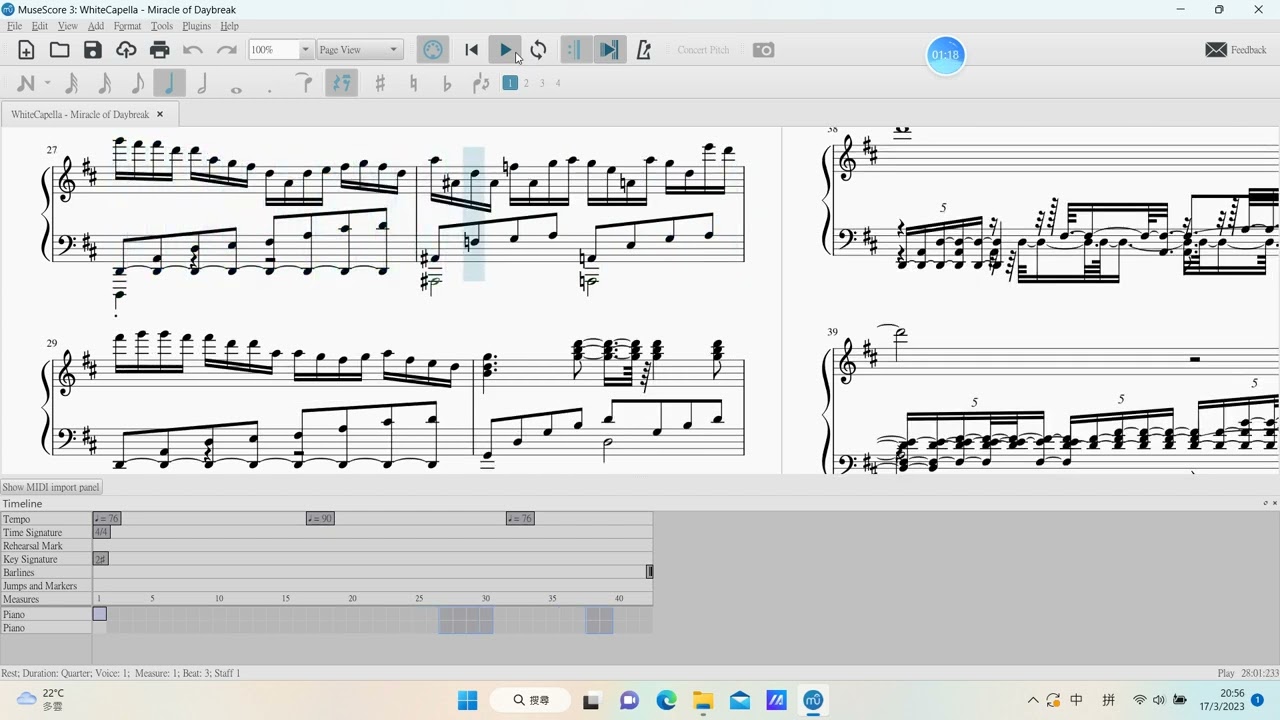Image resolution: width=1280 pixels, height=720 pixels.
Task: Select voice 3 button
Action: (542, 83)
